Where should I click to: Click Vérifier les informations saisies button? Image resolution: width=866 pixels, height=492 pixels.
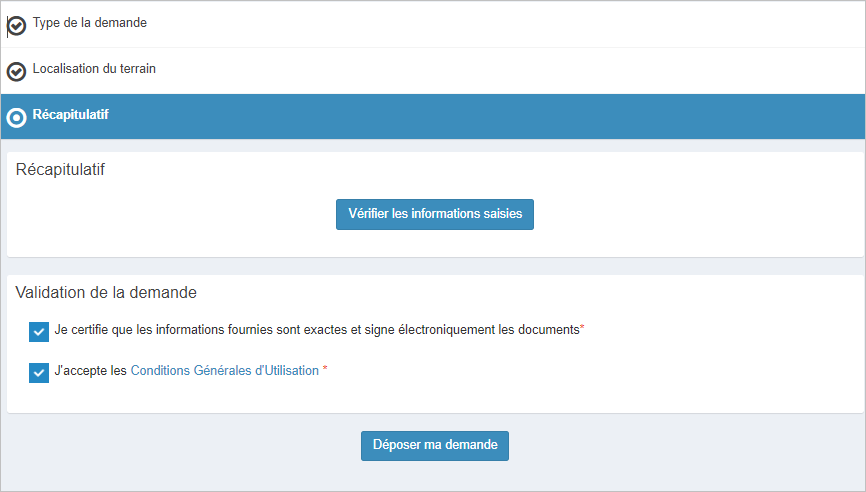point(435,214)
